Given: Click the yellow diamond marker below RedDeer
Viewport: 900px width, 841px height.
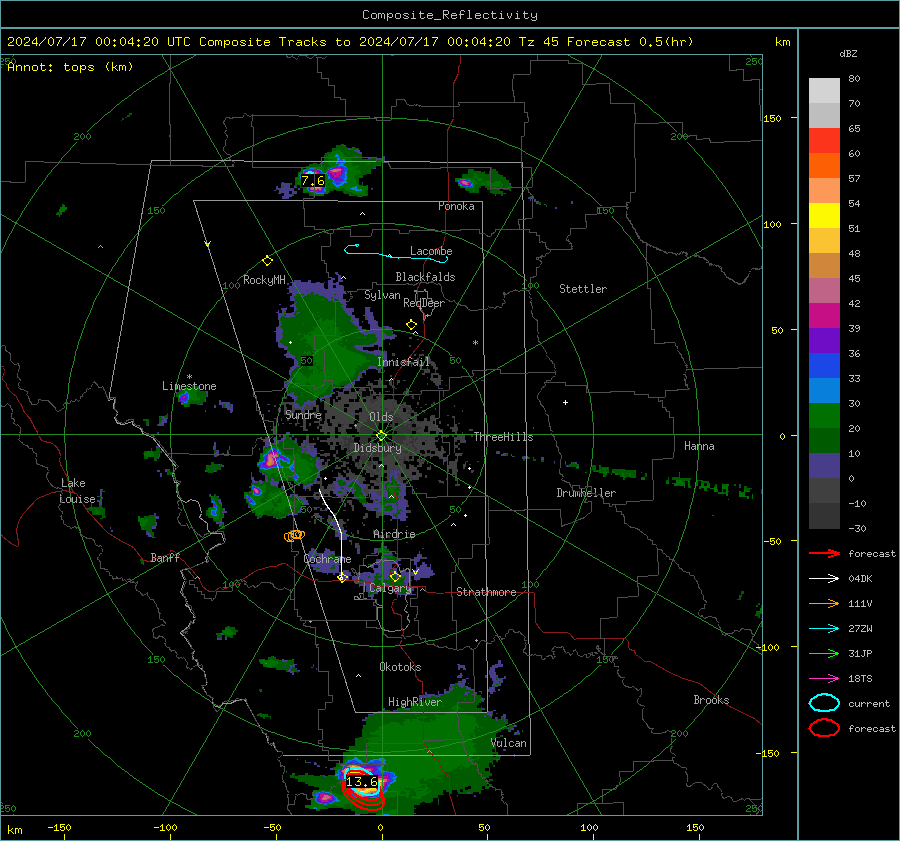Looking at the screenshot, I should (412, 325).
